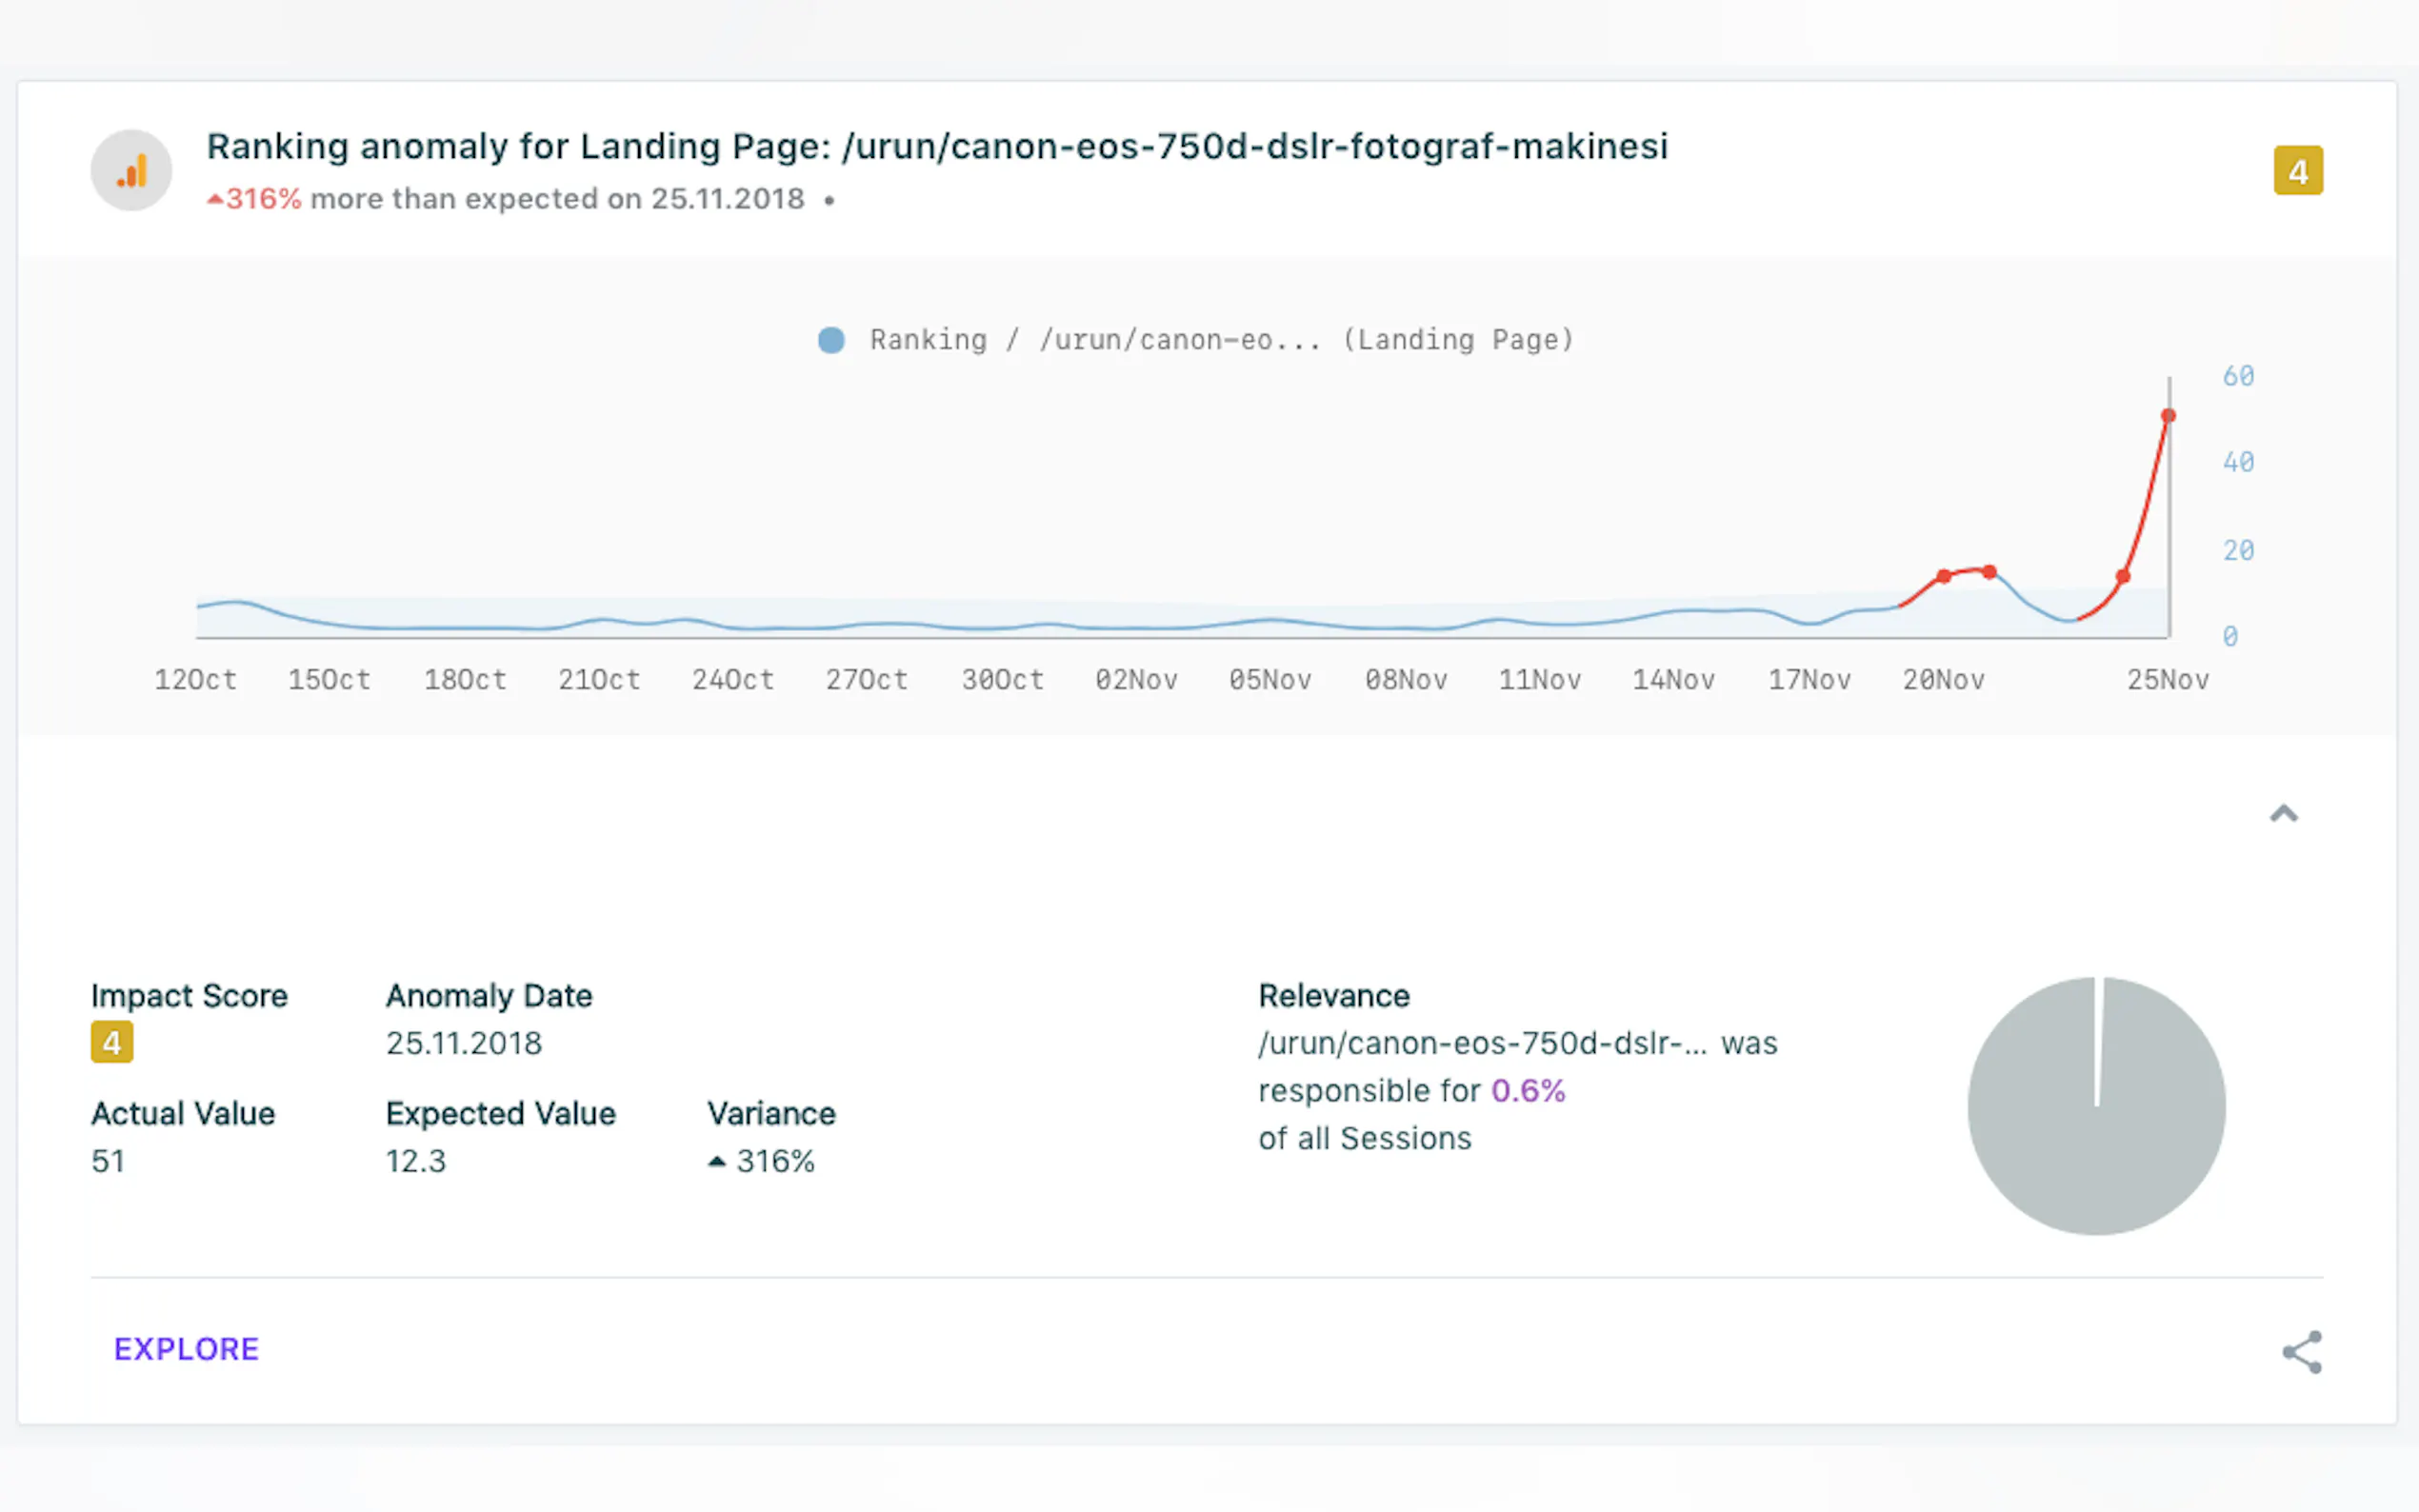Click the 12Oct label on the x-axis

[195, 680]
